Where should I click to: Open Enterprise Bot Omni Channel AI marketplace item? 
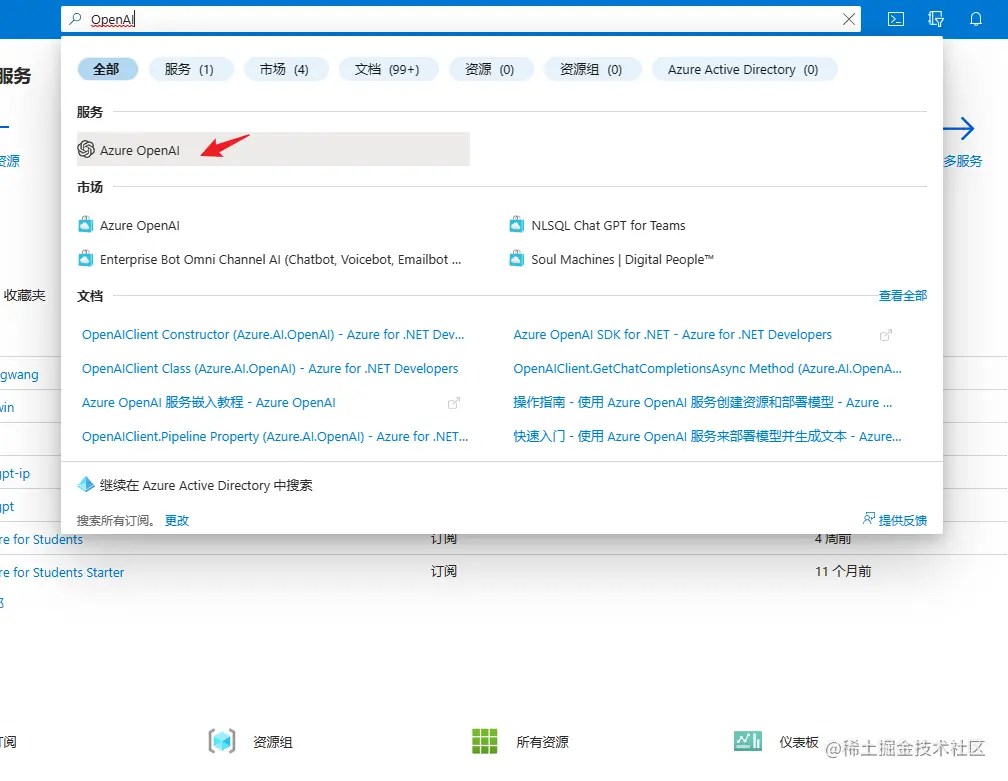(280, 260)
